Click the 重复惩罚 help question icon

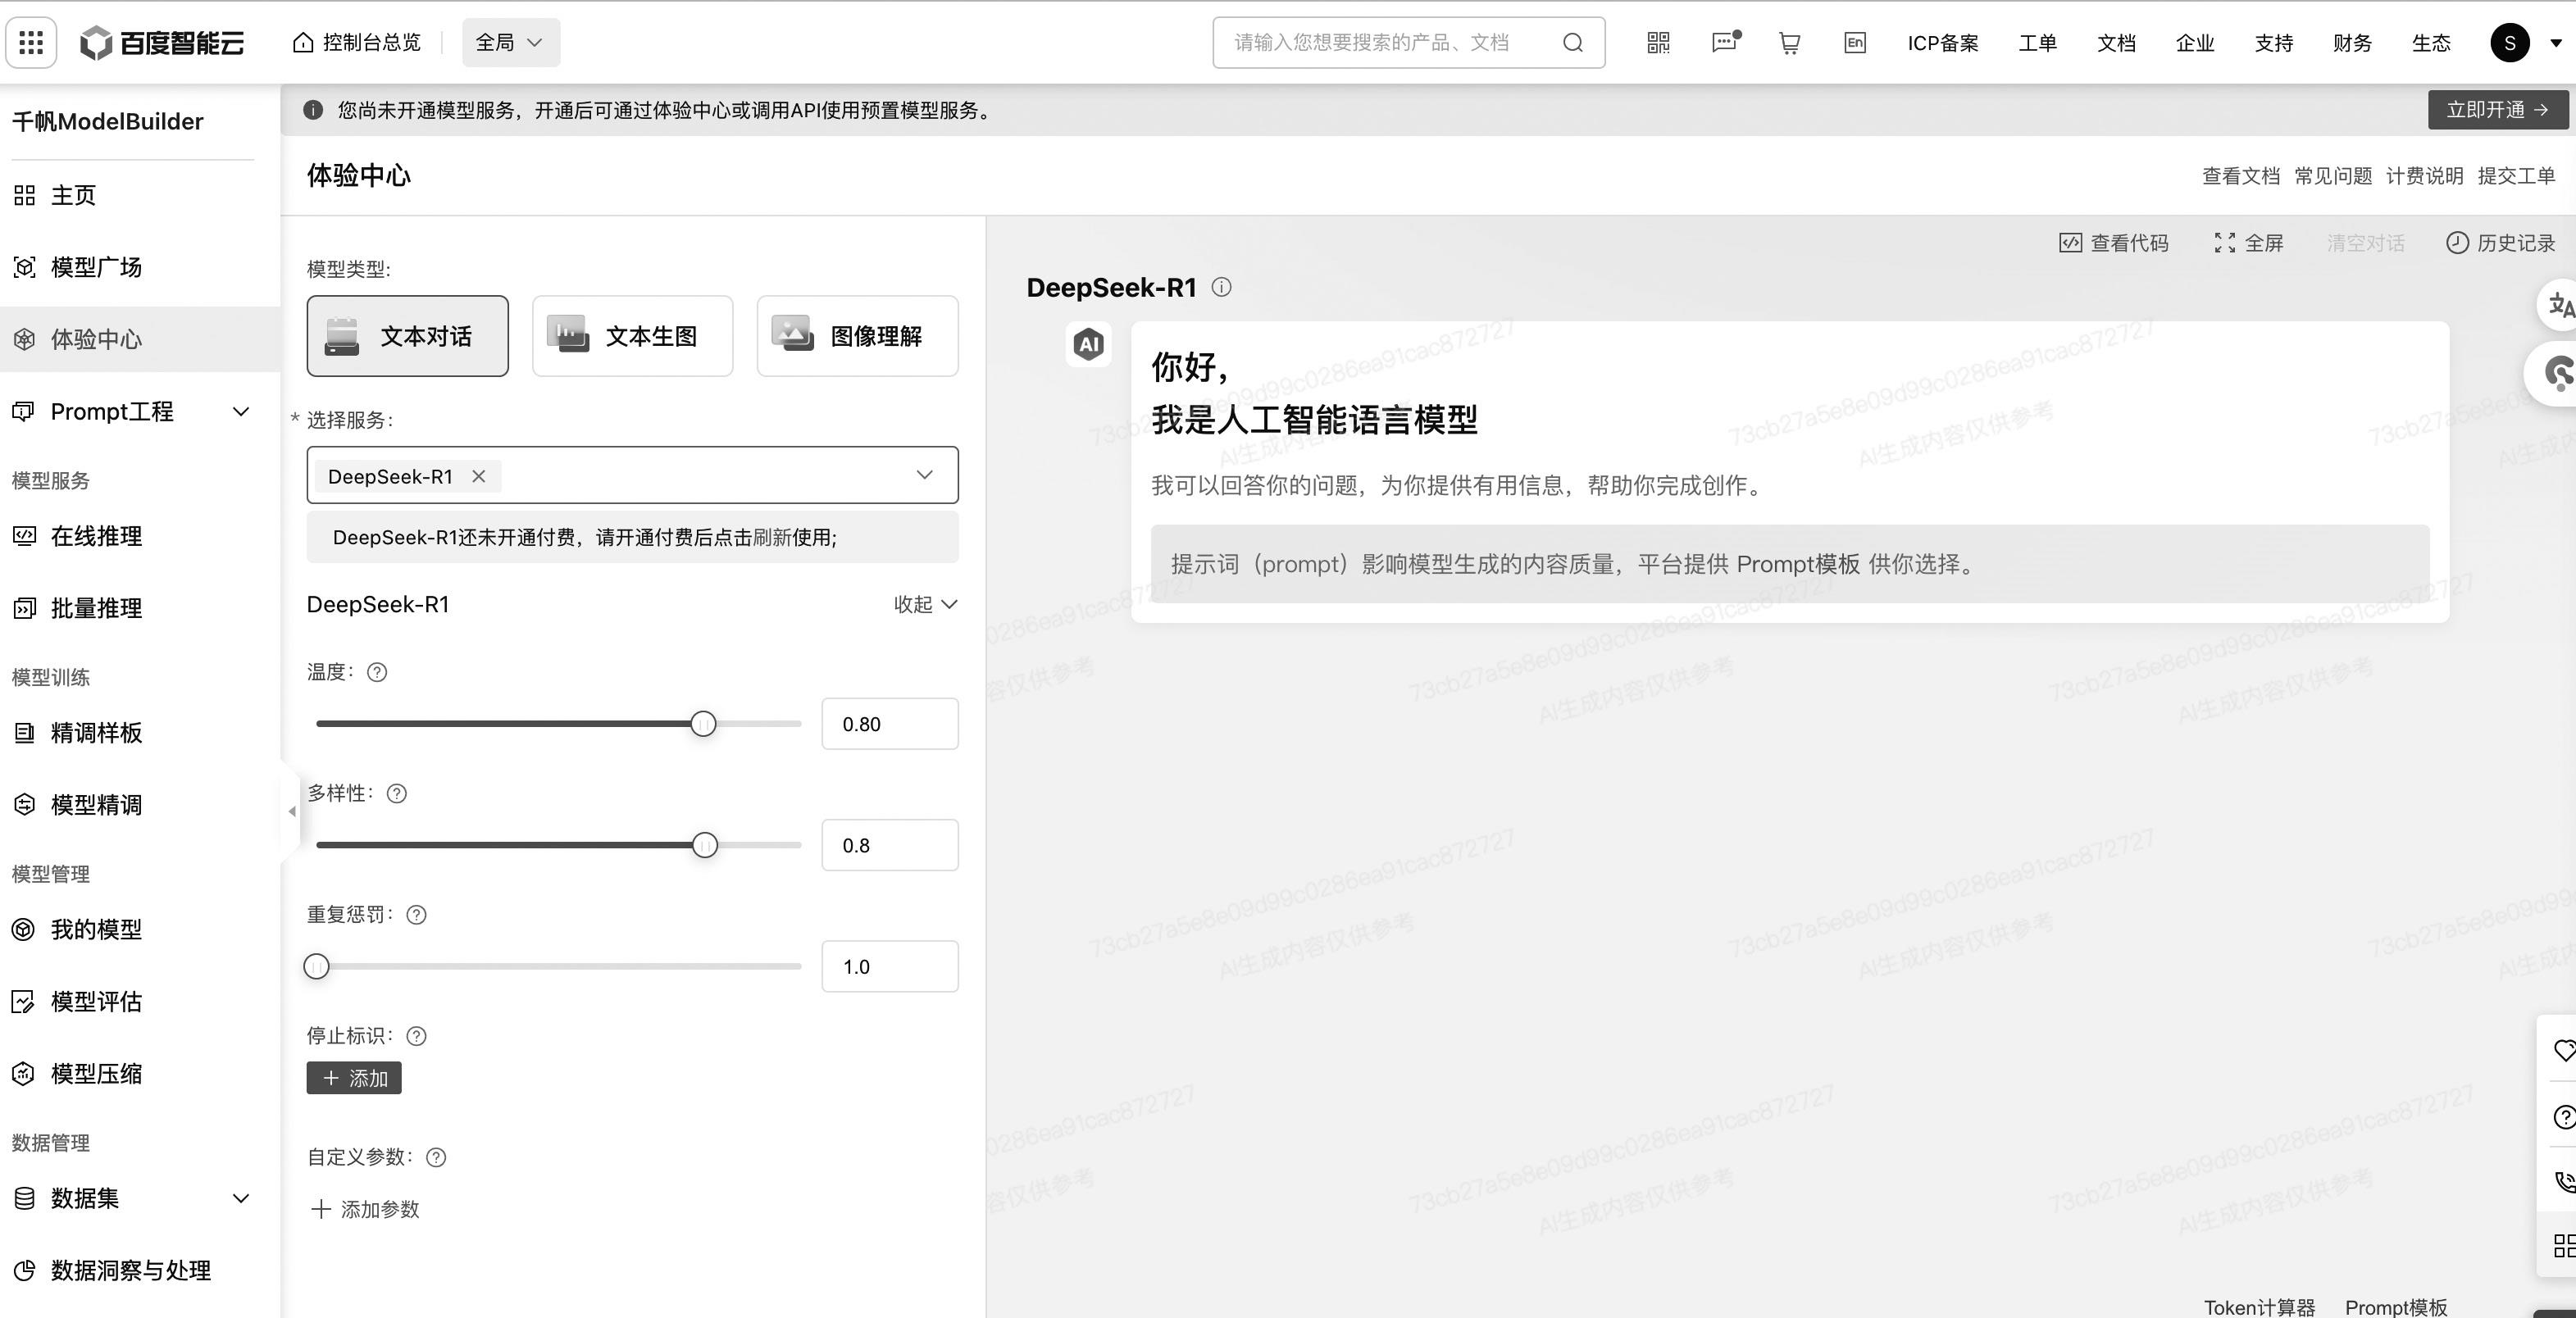416,914
